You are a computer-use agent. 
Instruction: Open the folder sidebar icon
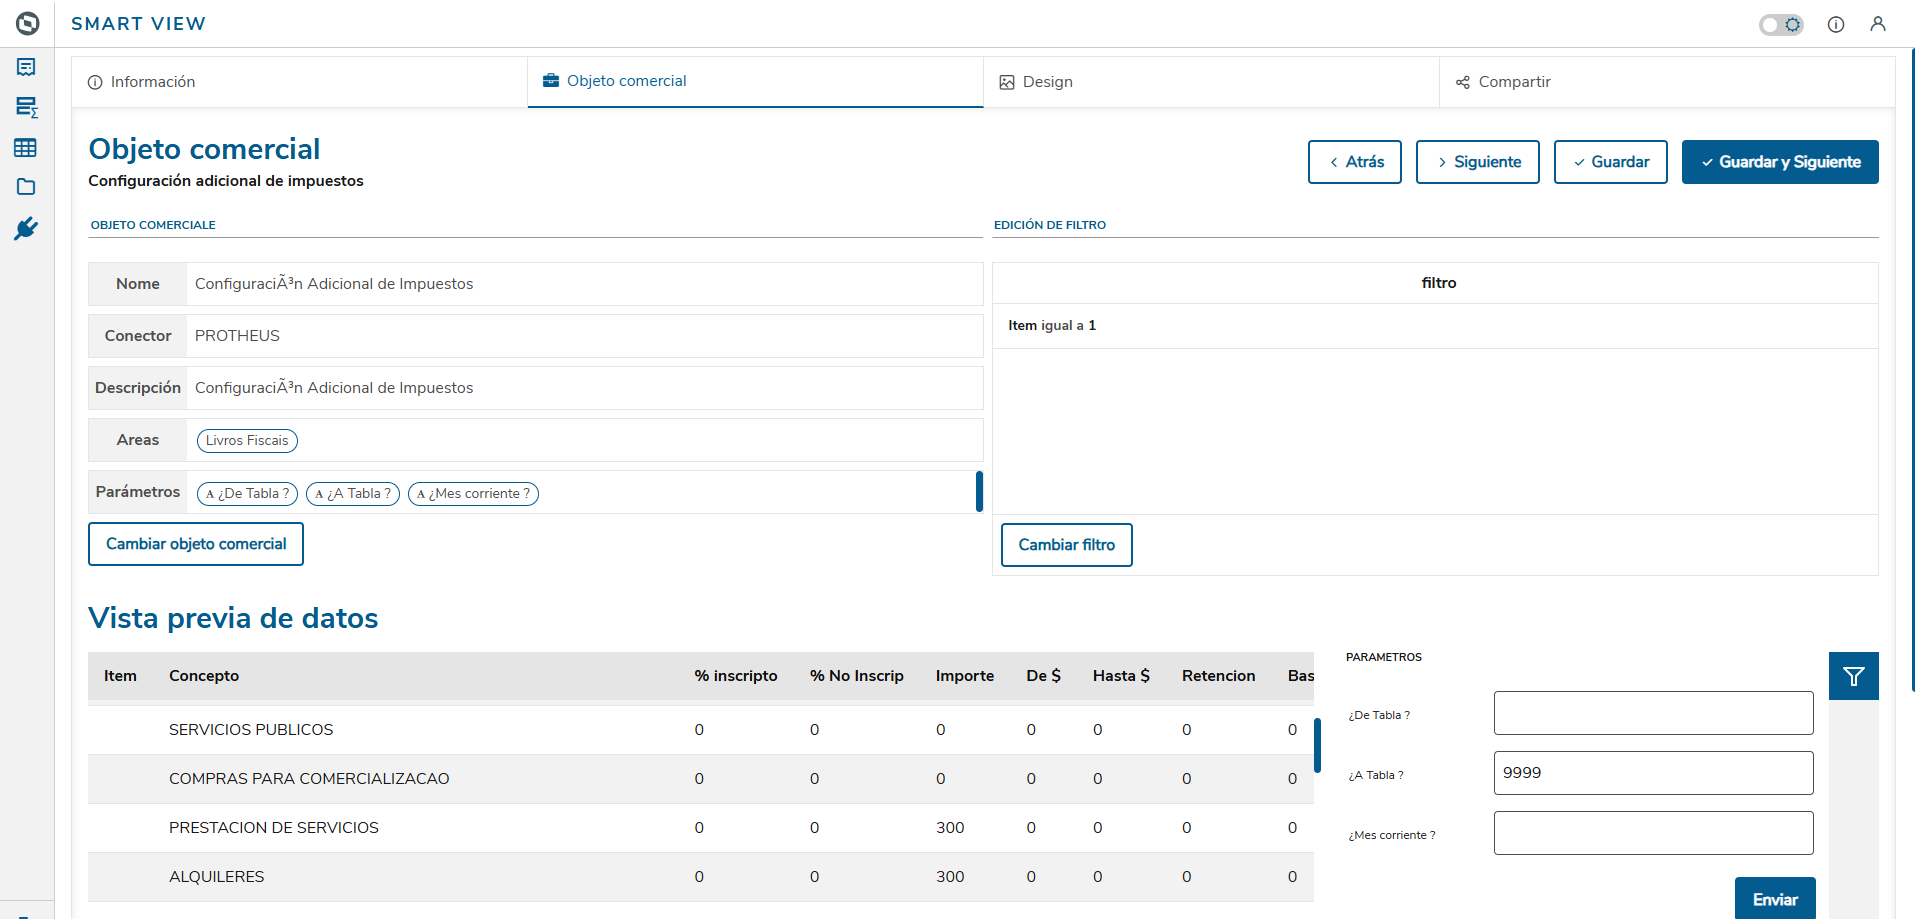[26, 187]
